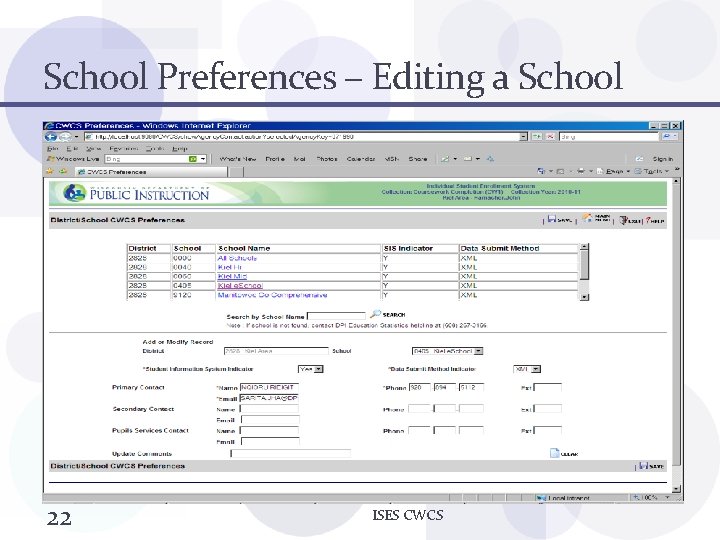Click the browser Back arrow button
Viewport: 720px width, 540px height.
point(51,137)
